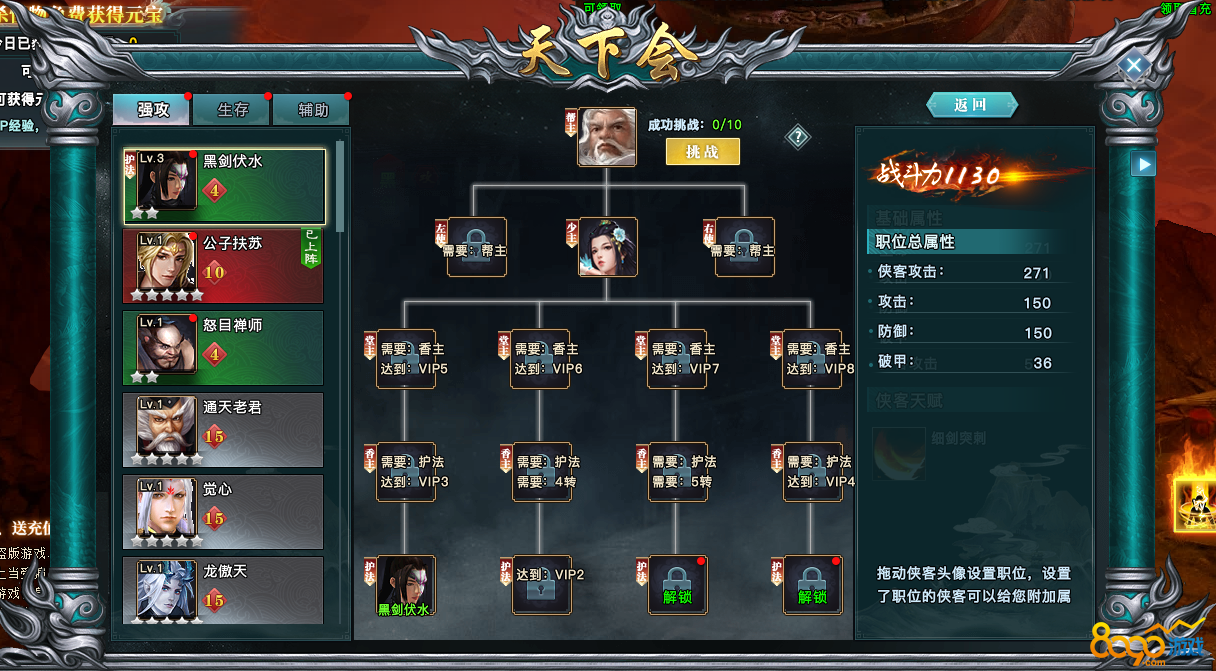The image size is (1216, 671).
Task: Unlock the third 护法 slot via 解锁
Action: [677, 585]
